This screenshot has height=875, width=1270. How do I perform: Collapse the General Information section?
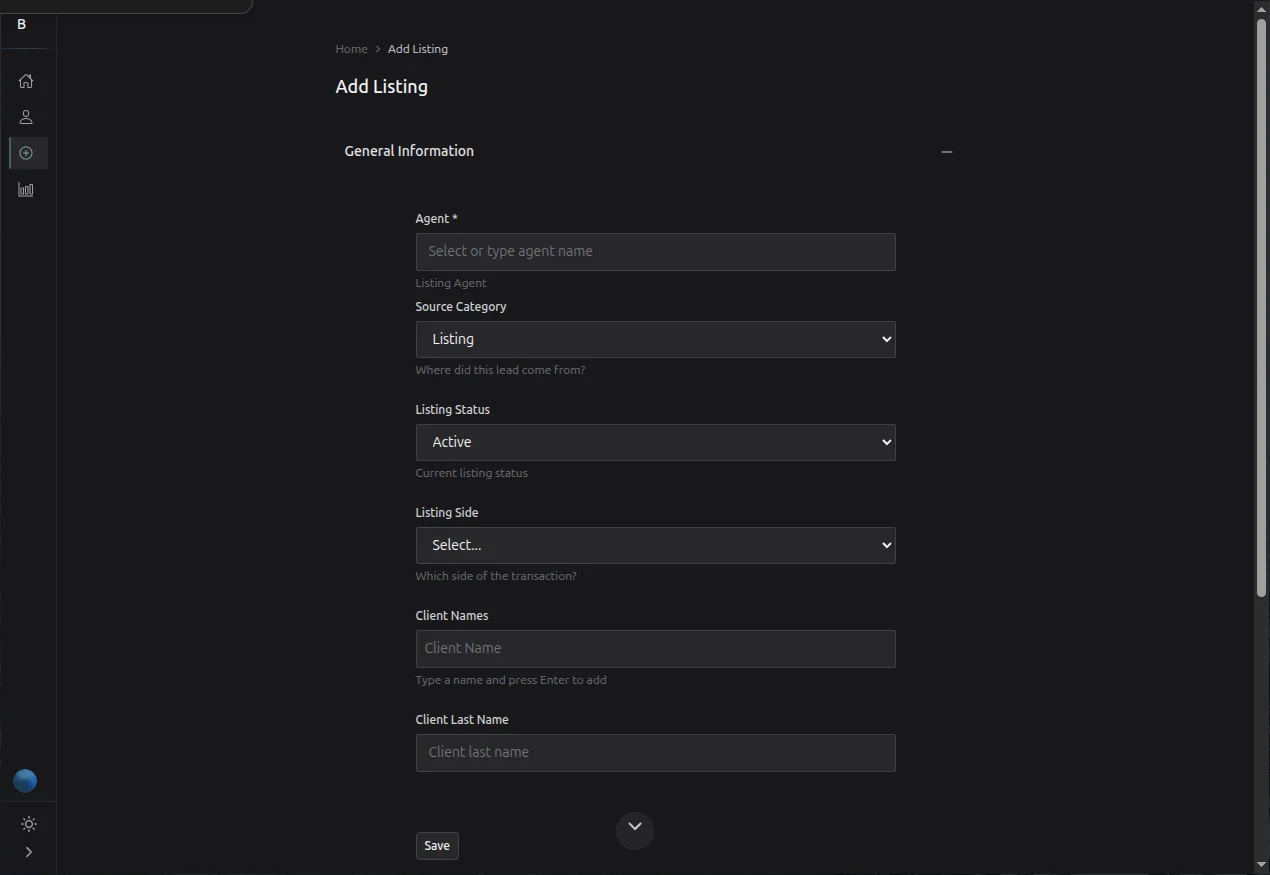(946, 152)
